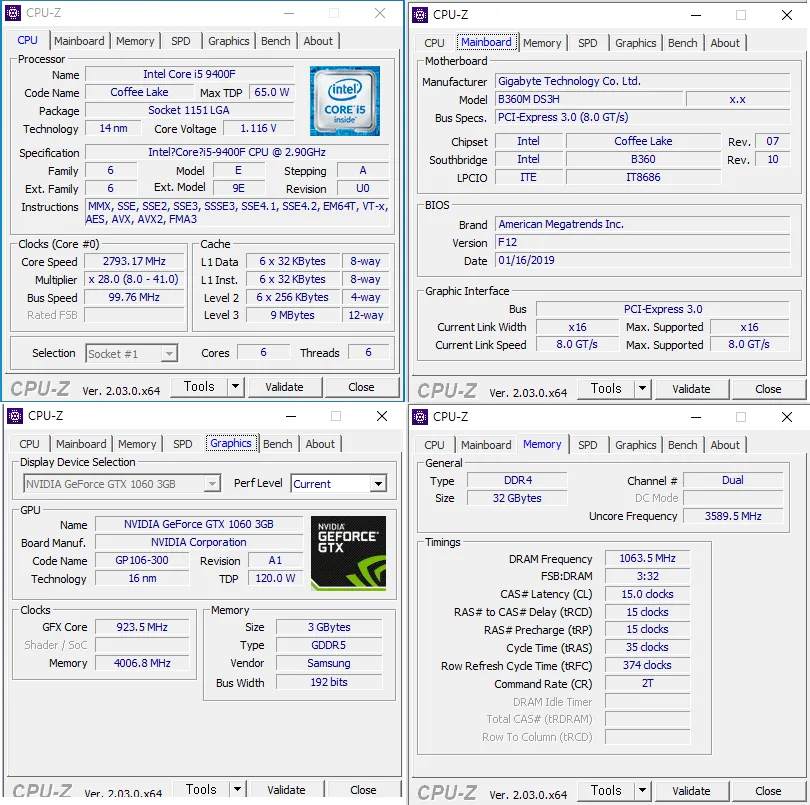Switch to the CPU tab in the Graphics window
This screenshot has width=810, height=805.
[x=29, y=443]
